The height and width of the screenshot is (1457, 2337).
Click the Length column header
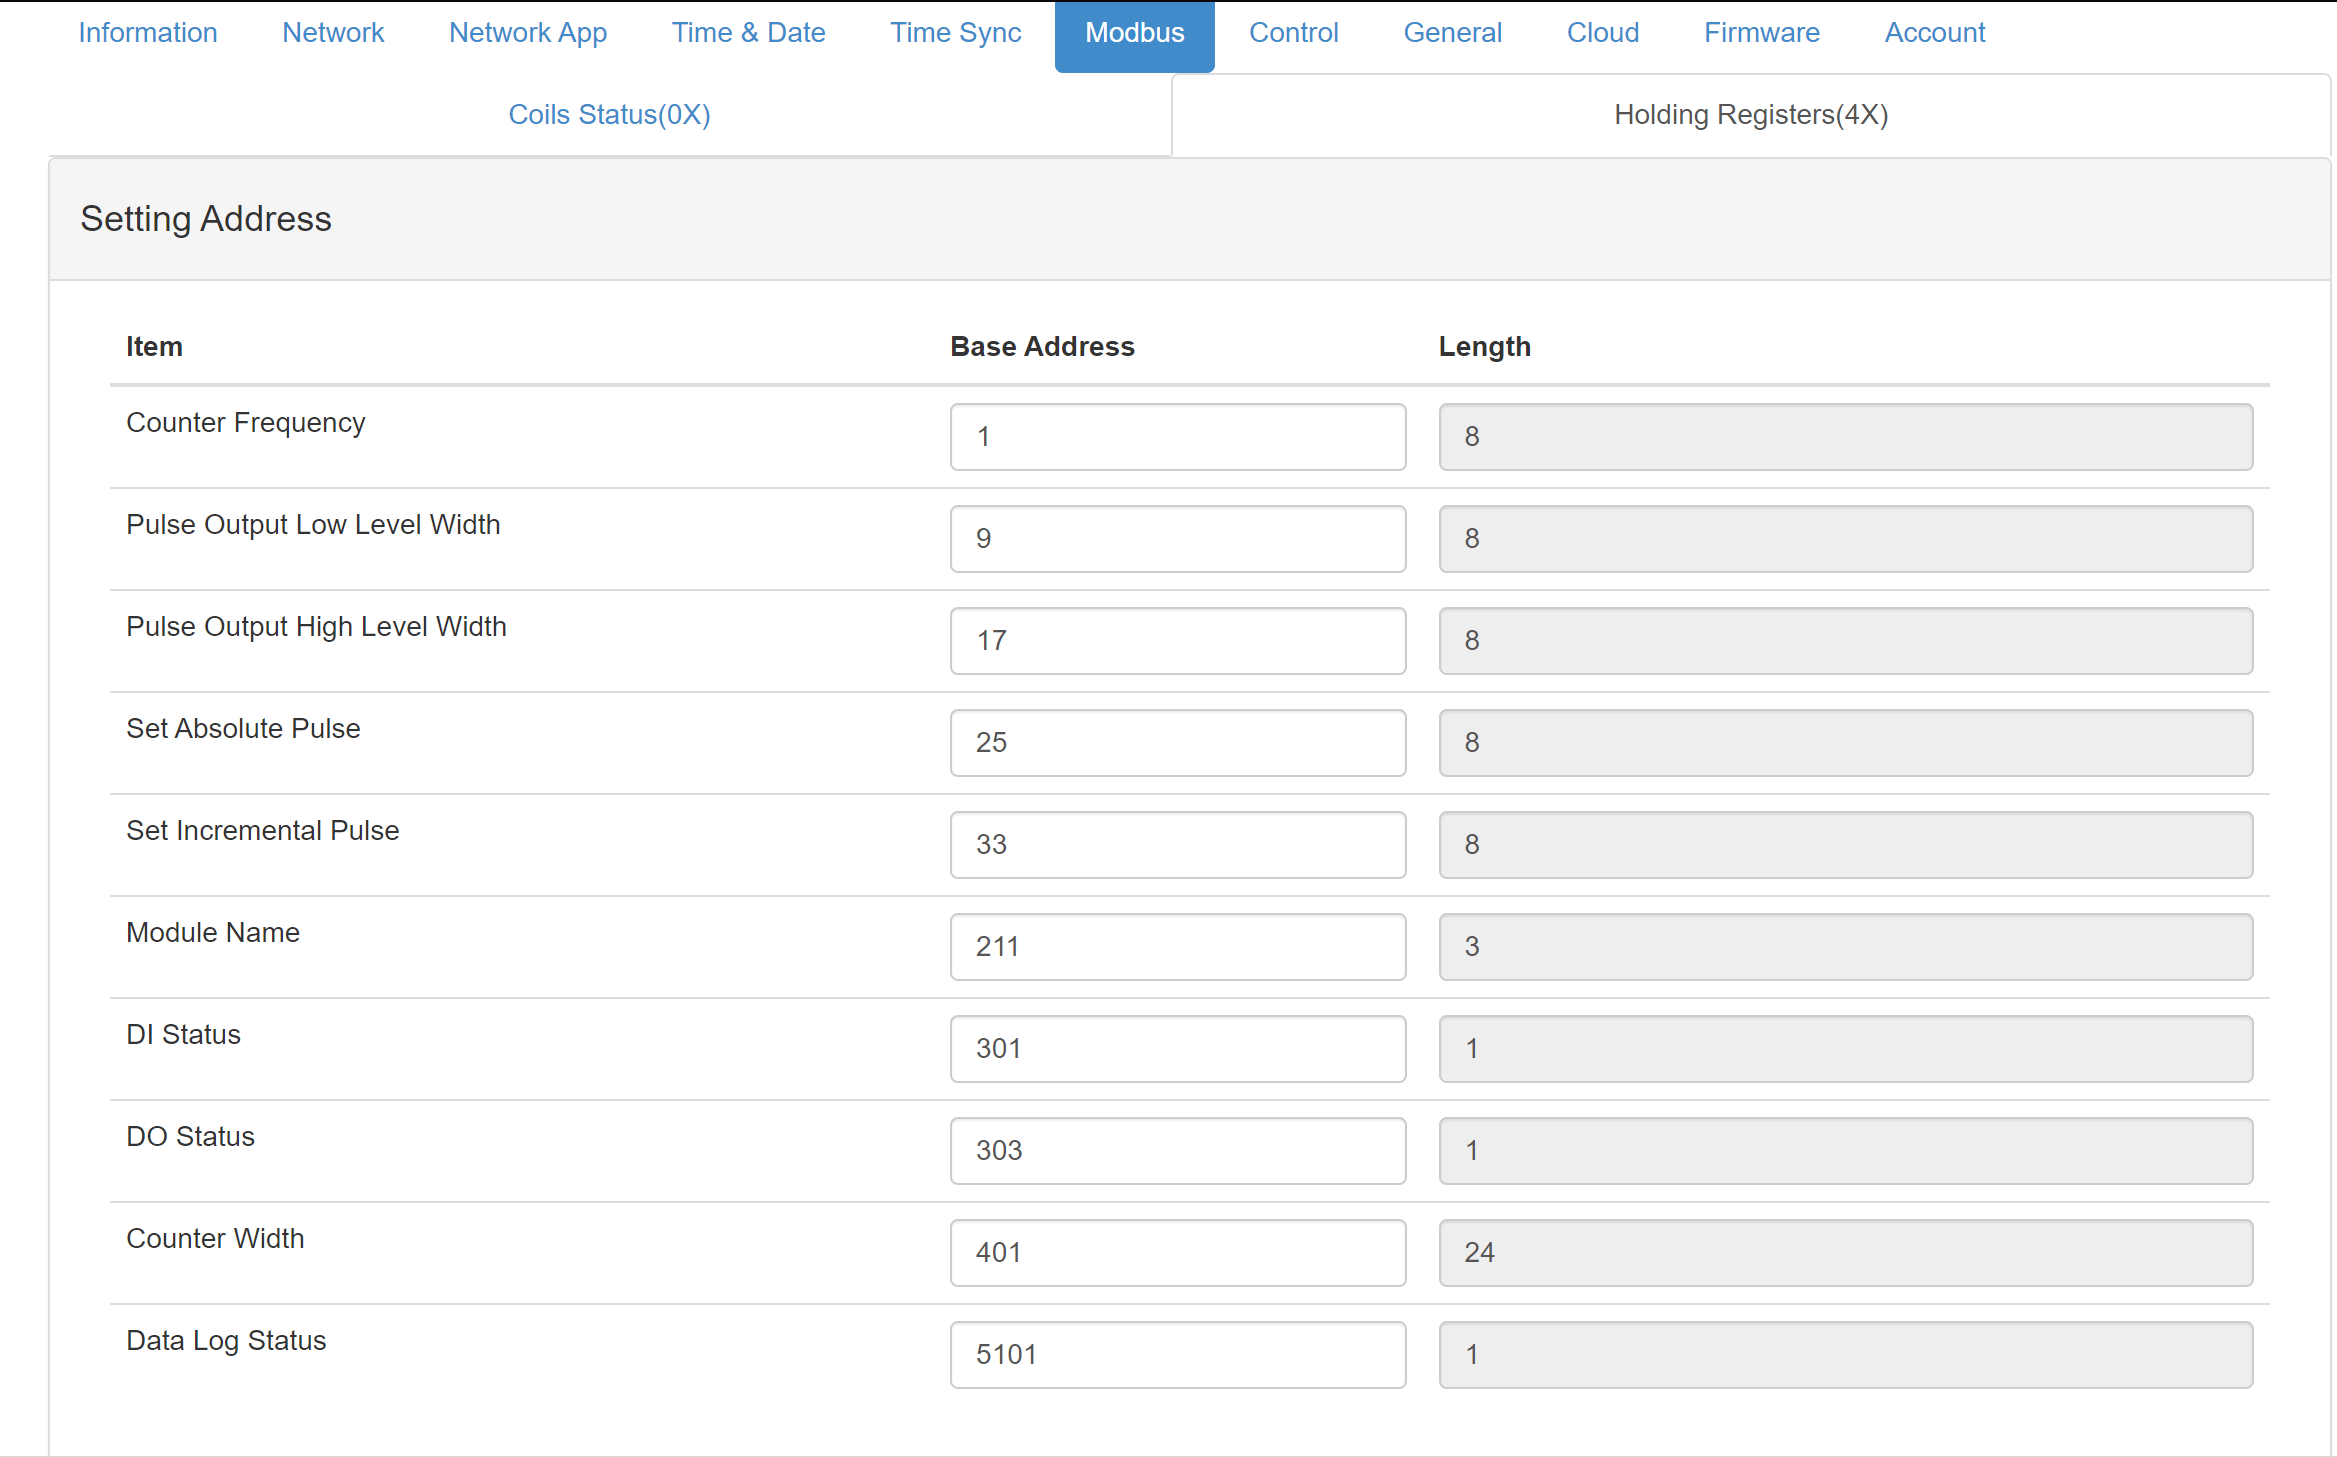click(x=1485, y=347)
